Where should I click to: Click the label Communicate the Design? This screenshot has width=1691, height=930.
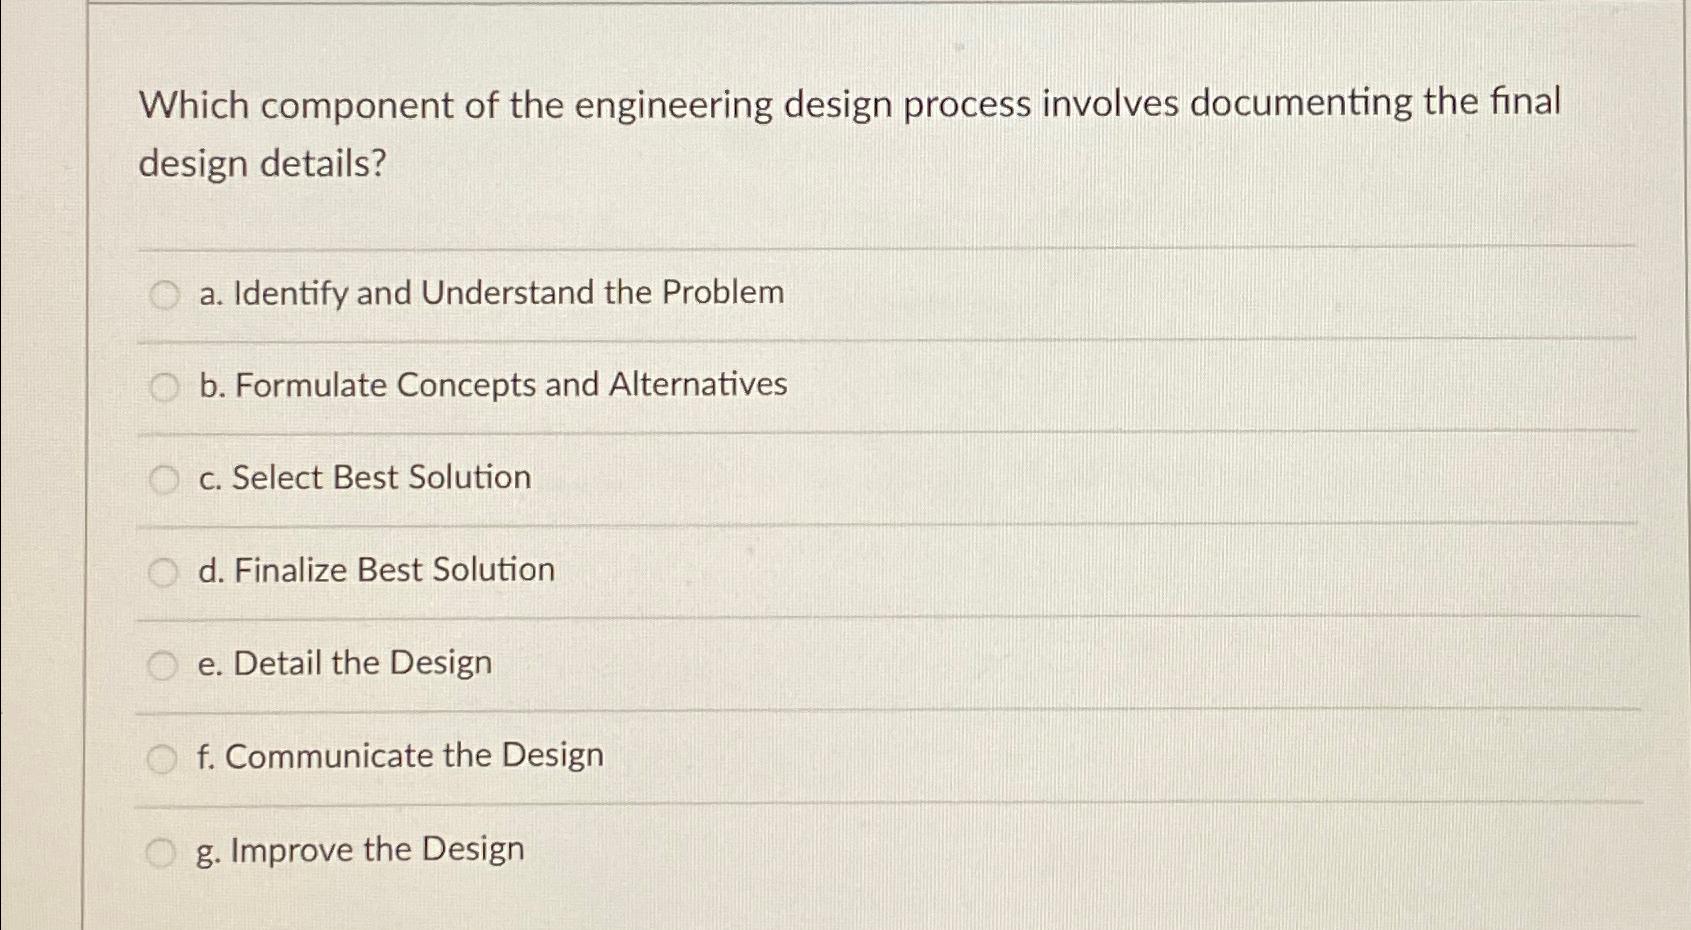tap(400, 756)
